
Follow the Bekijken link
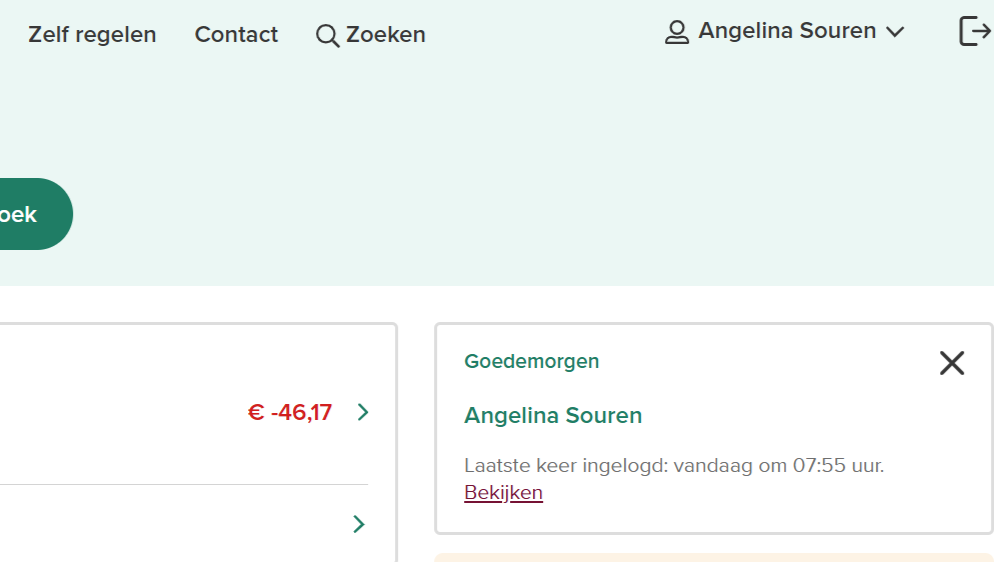pyautogui.click(x=503, y=493)
